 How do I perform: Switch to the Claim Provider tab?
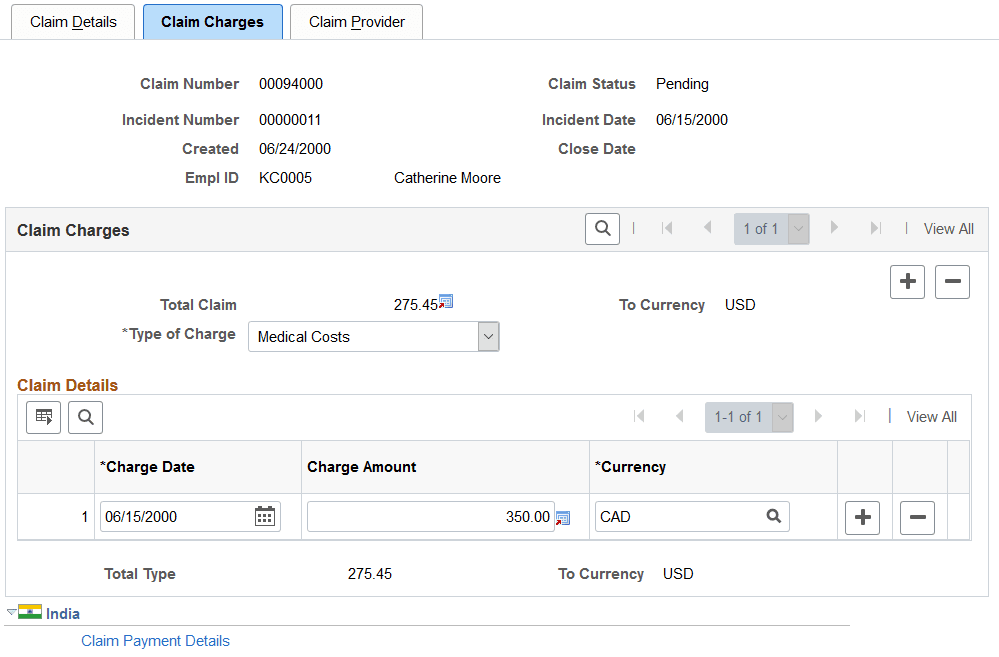356,21
